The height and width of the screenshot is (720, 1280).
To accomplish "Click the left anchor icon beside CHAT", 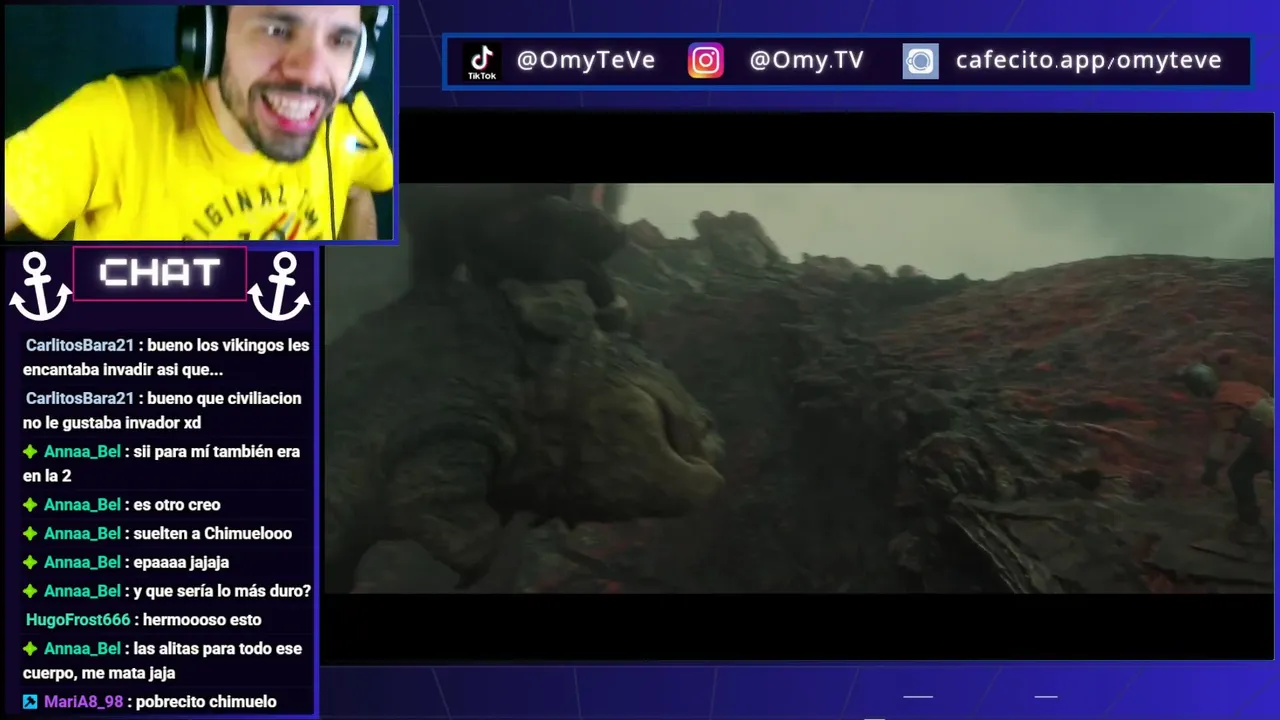I will pos(40,286).
